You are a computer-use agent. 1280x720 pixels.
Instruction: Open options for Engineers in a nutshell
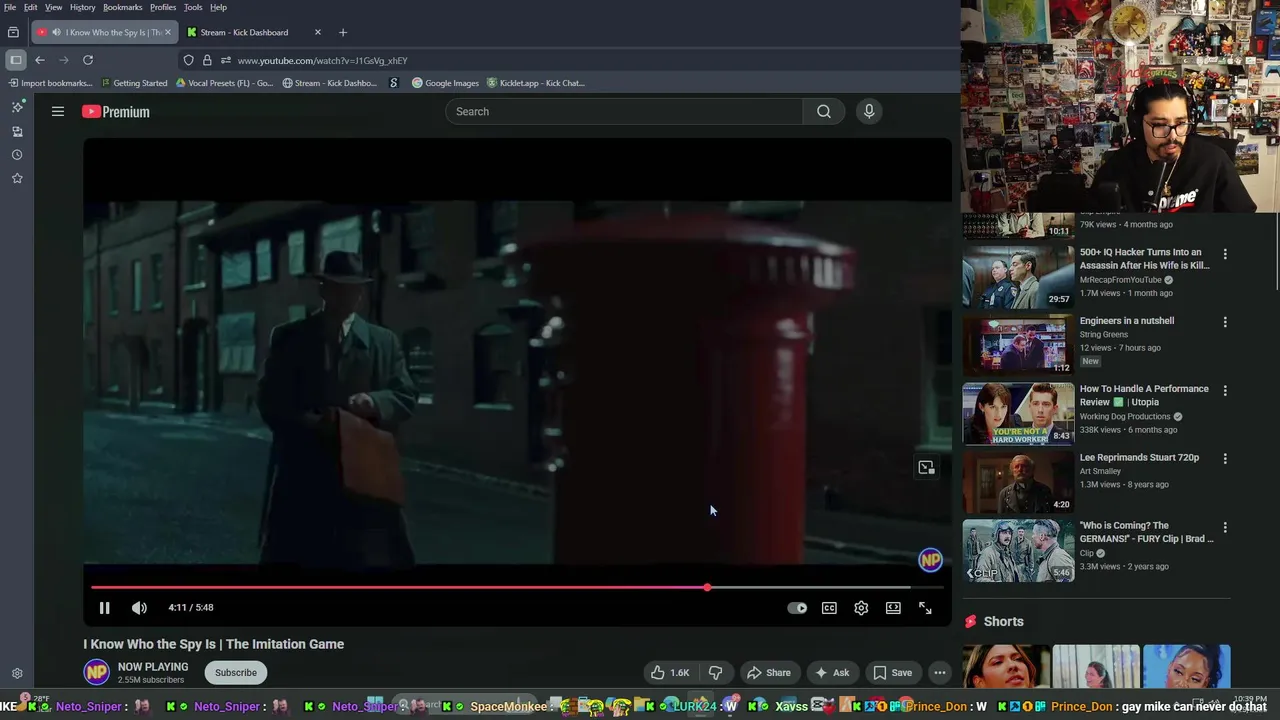point(1225,322)
